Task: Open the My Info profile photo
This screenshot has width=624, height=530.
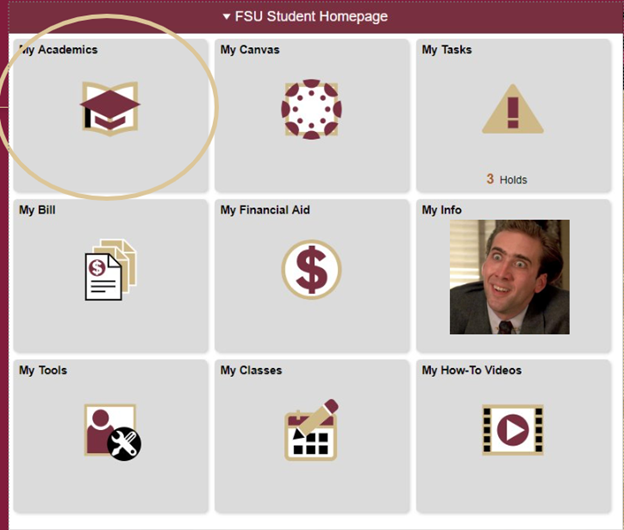Action: 509,277
